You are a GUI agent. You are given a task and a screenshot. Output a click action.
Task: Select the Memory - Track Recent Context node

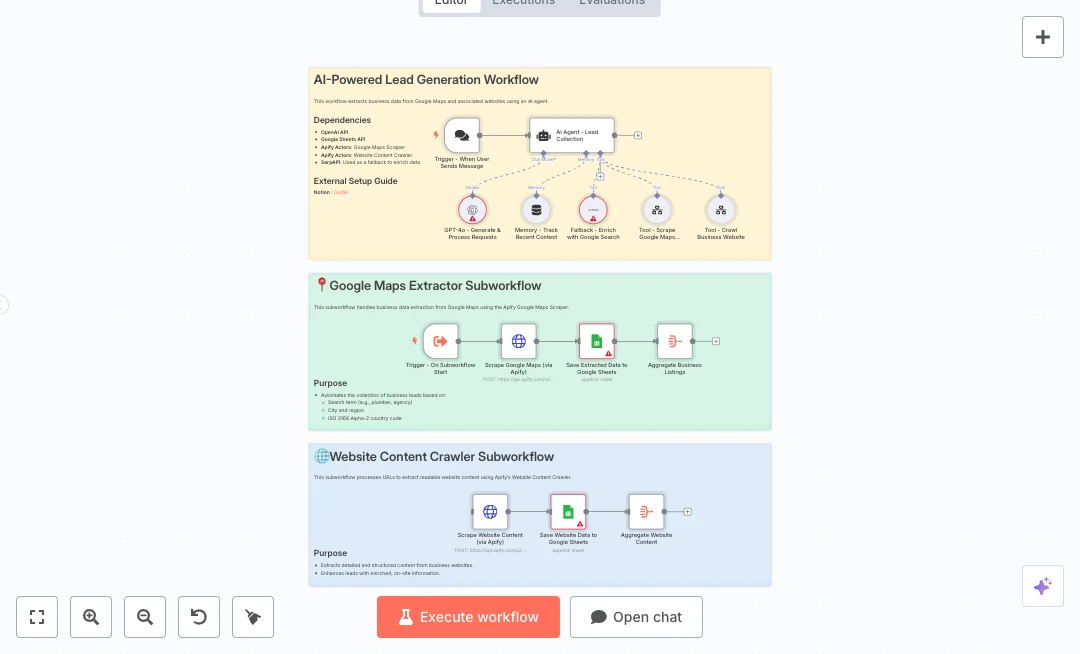point(536,210)
